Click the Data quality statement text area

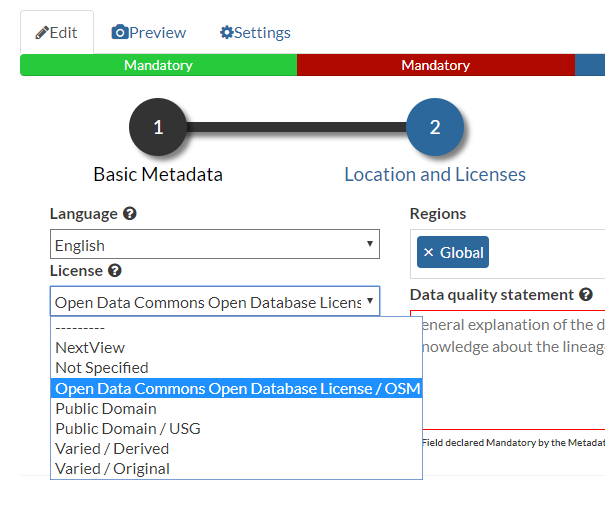pyautogui.click(x=513, y=370)
